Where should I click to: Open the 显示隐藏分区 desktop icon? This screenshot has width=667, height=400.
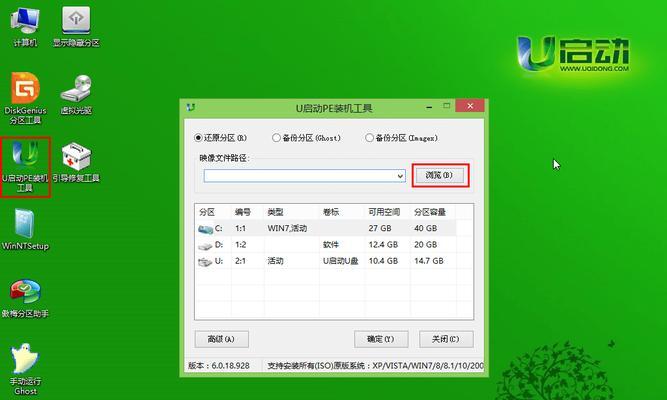[x=76, y=26]
